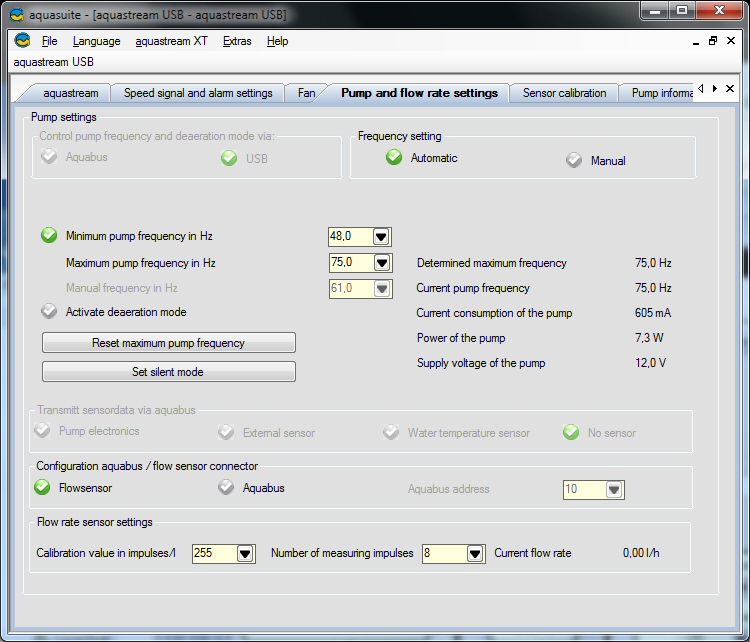Click the 12,0 V supply voltage value
The height and width of the screenshot is (642, 750).
651,363
